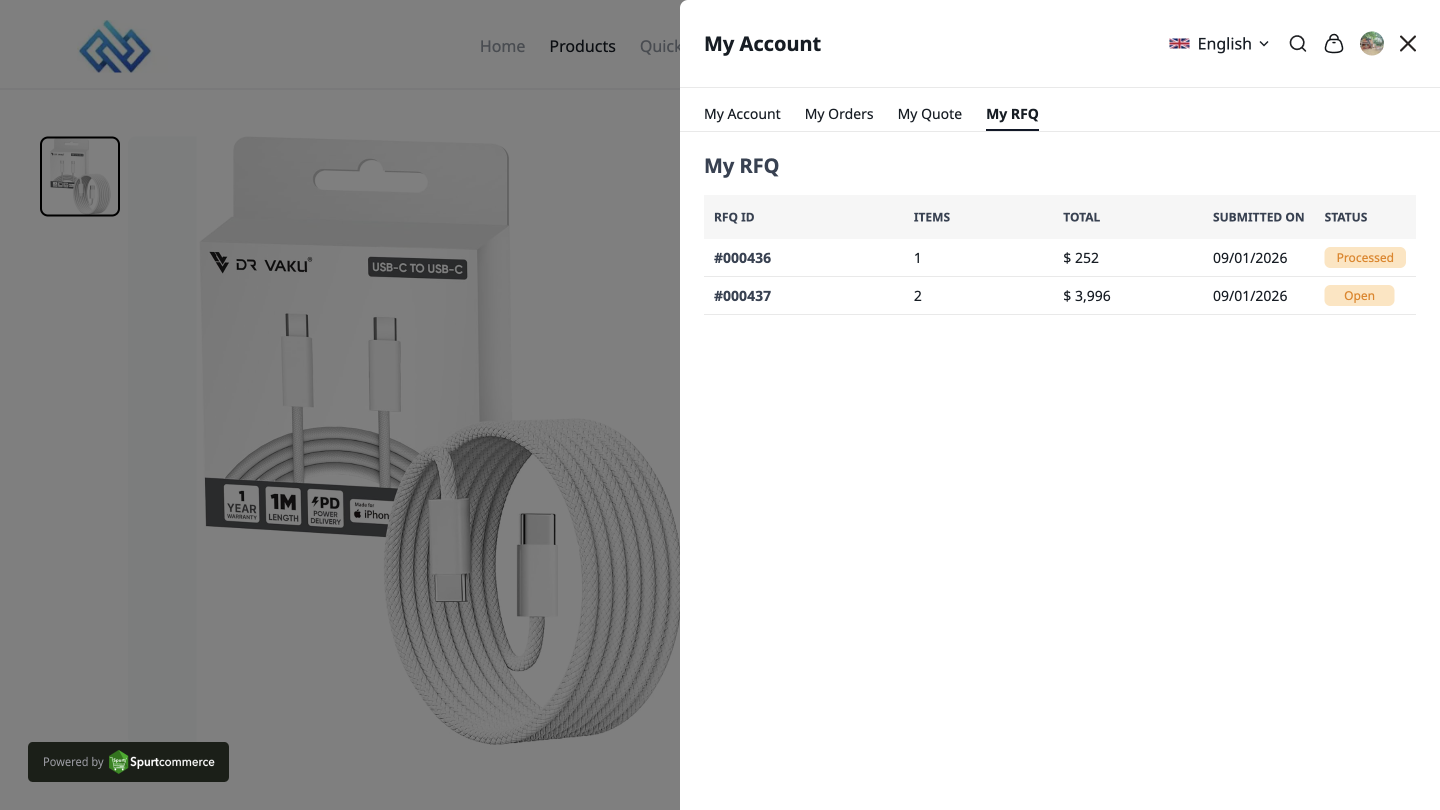Click the My RFQ tab
Image resolution: width=1440 pixels, height=810 pixels.
pos(1012,114)
